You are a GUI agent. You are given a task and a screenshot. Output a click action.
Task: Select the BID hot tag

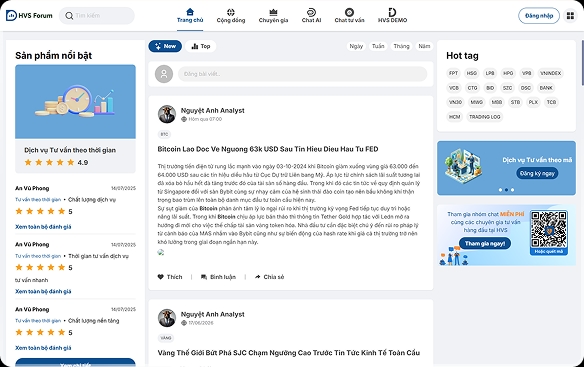pos(490,88)
